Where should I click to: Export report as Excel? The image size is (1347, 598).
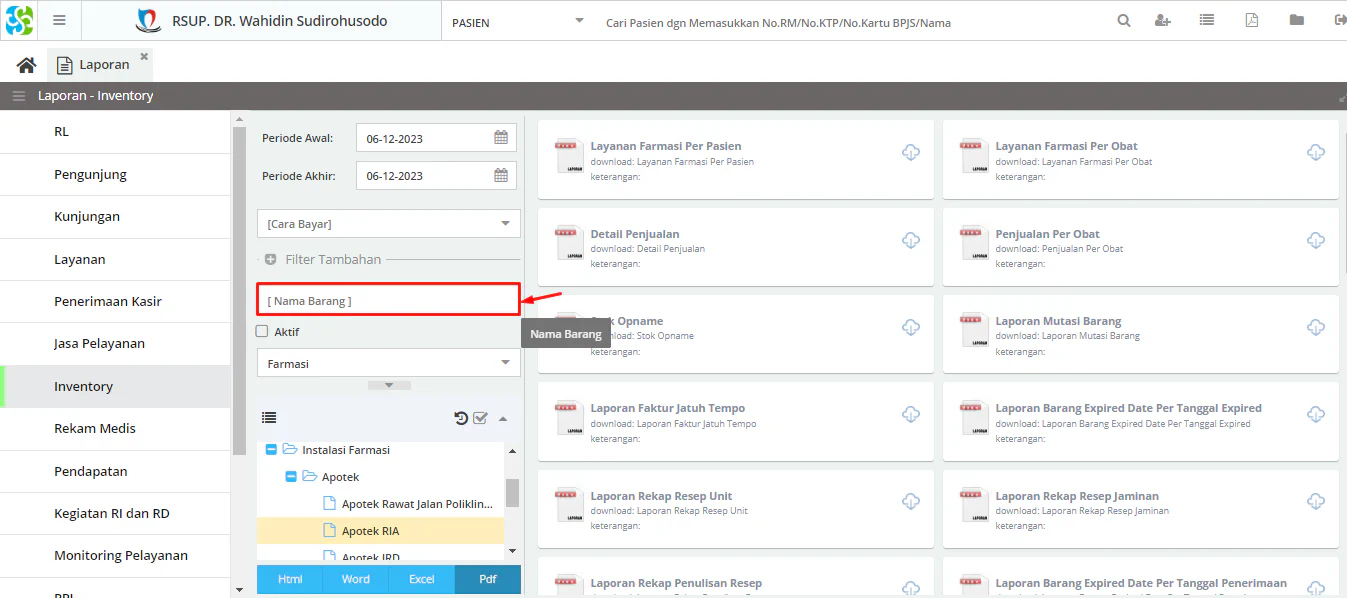422,579
